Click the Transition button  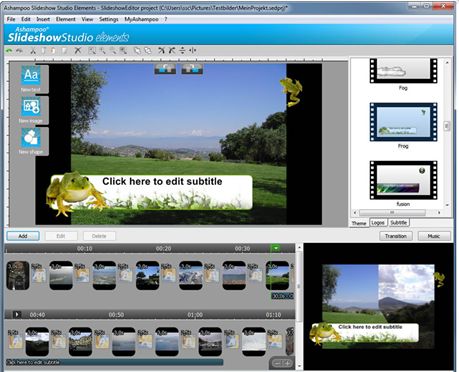(396, 236)
